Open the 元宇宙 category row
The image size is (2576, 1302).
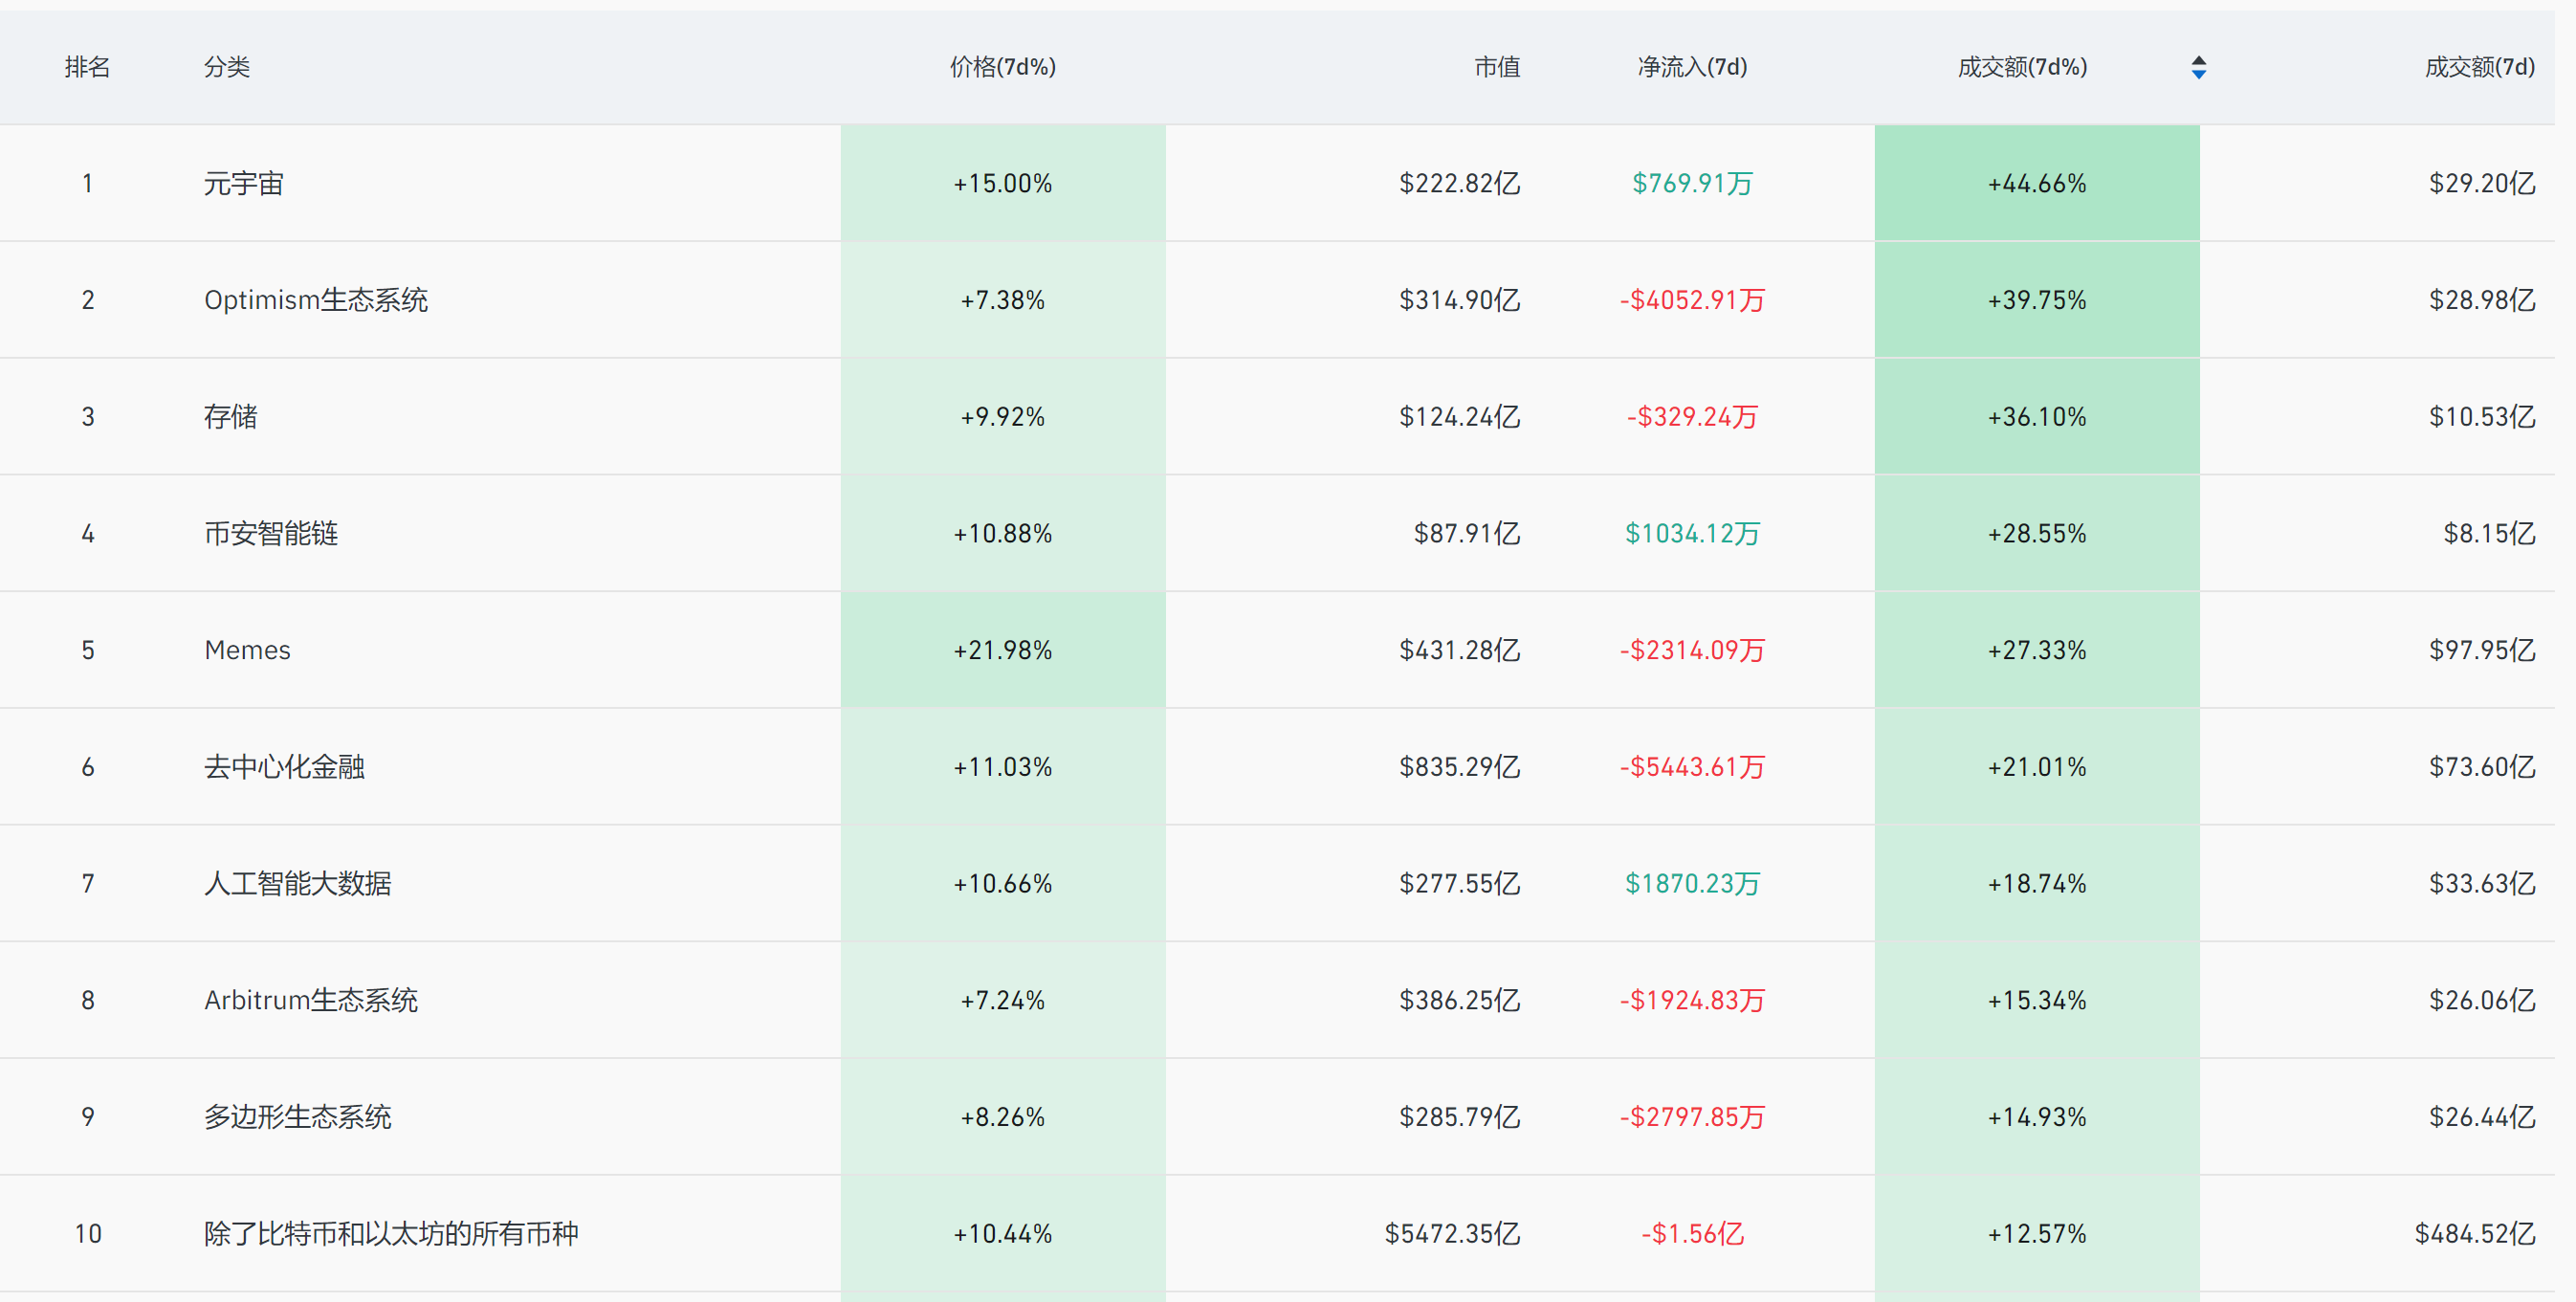coord(1277,183)
